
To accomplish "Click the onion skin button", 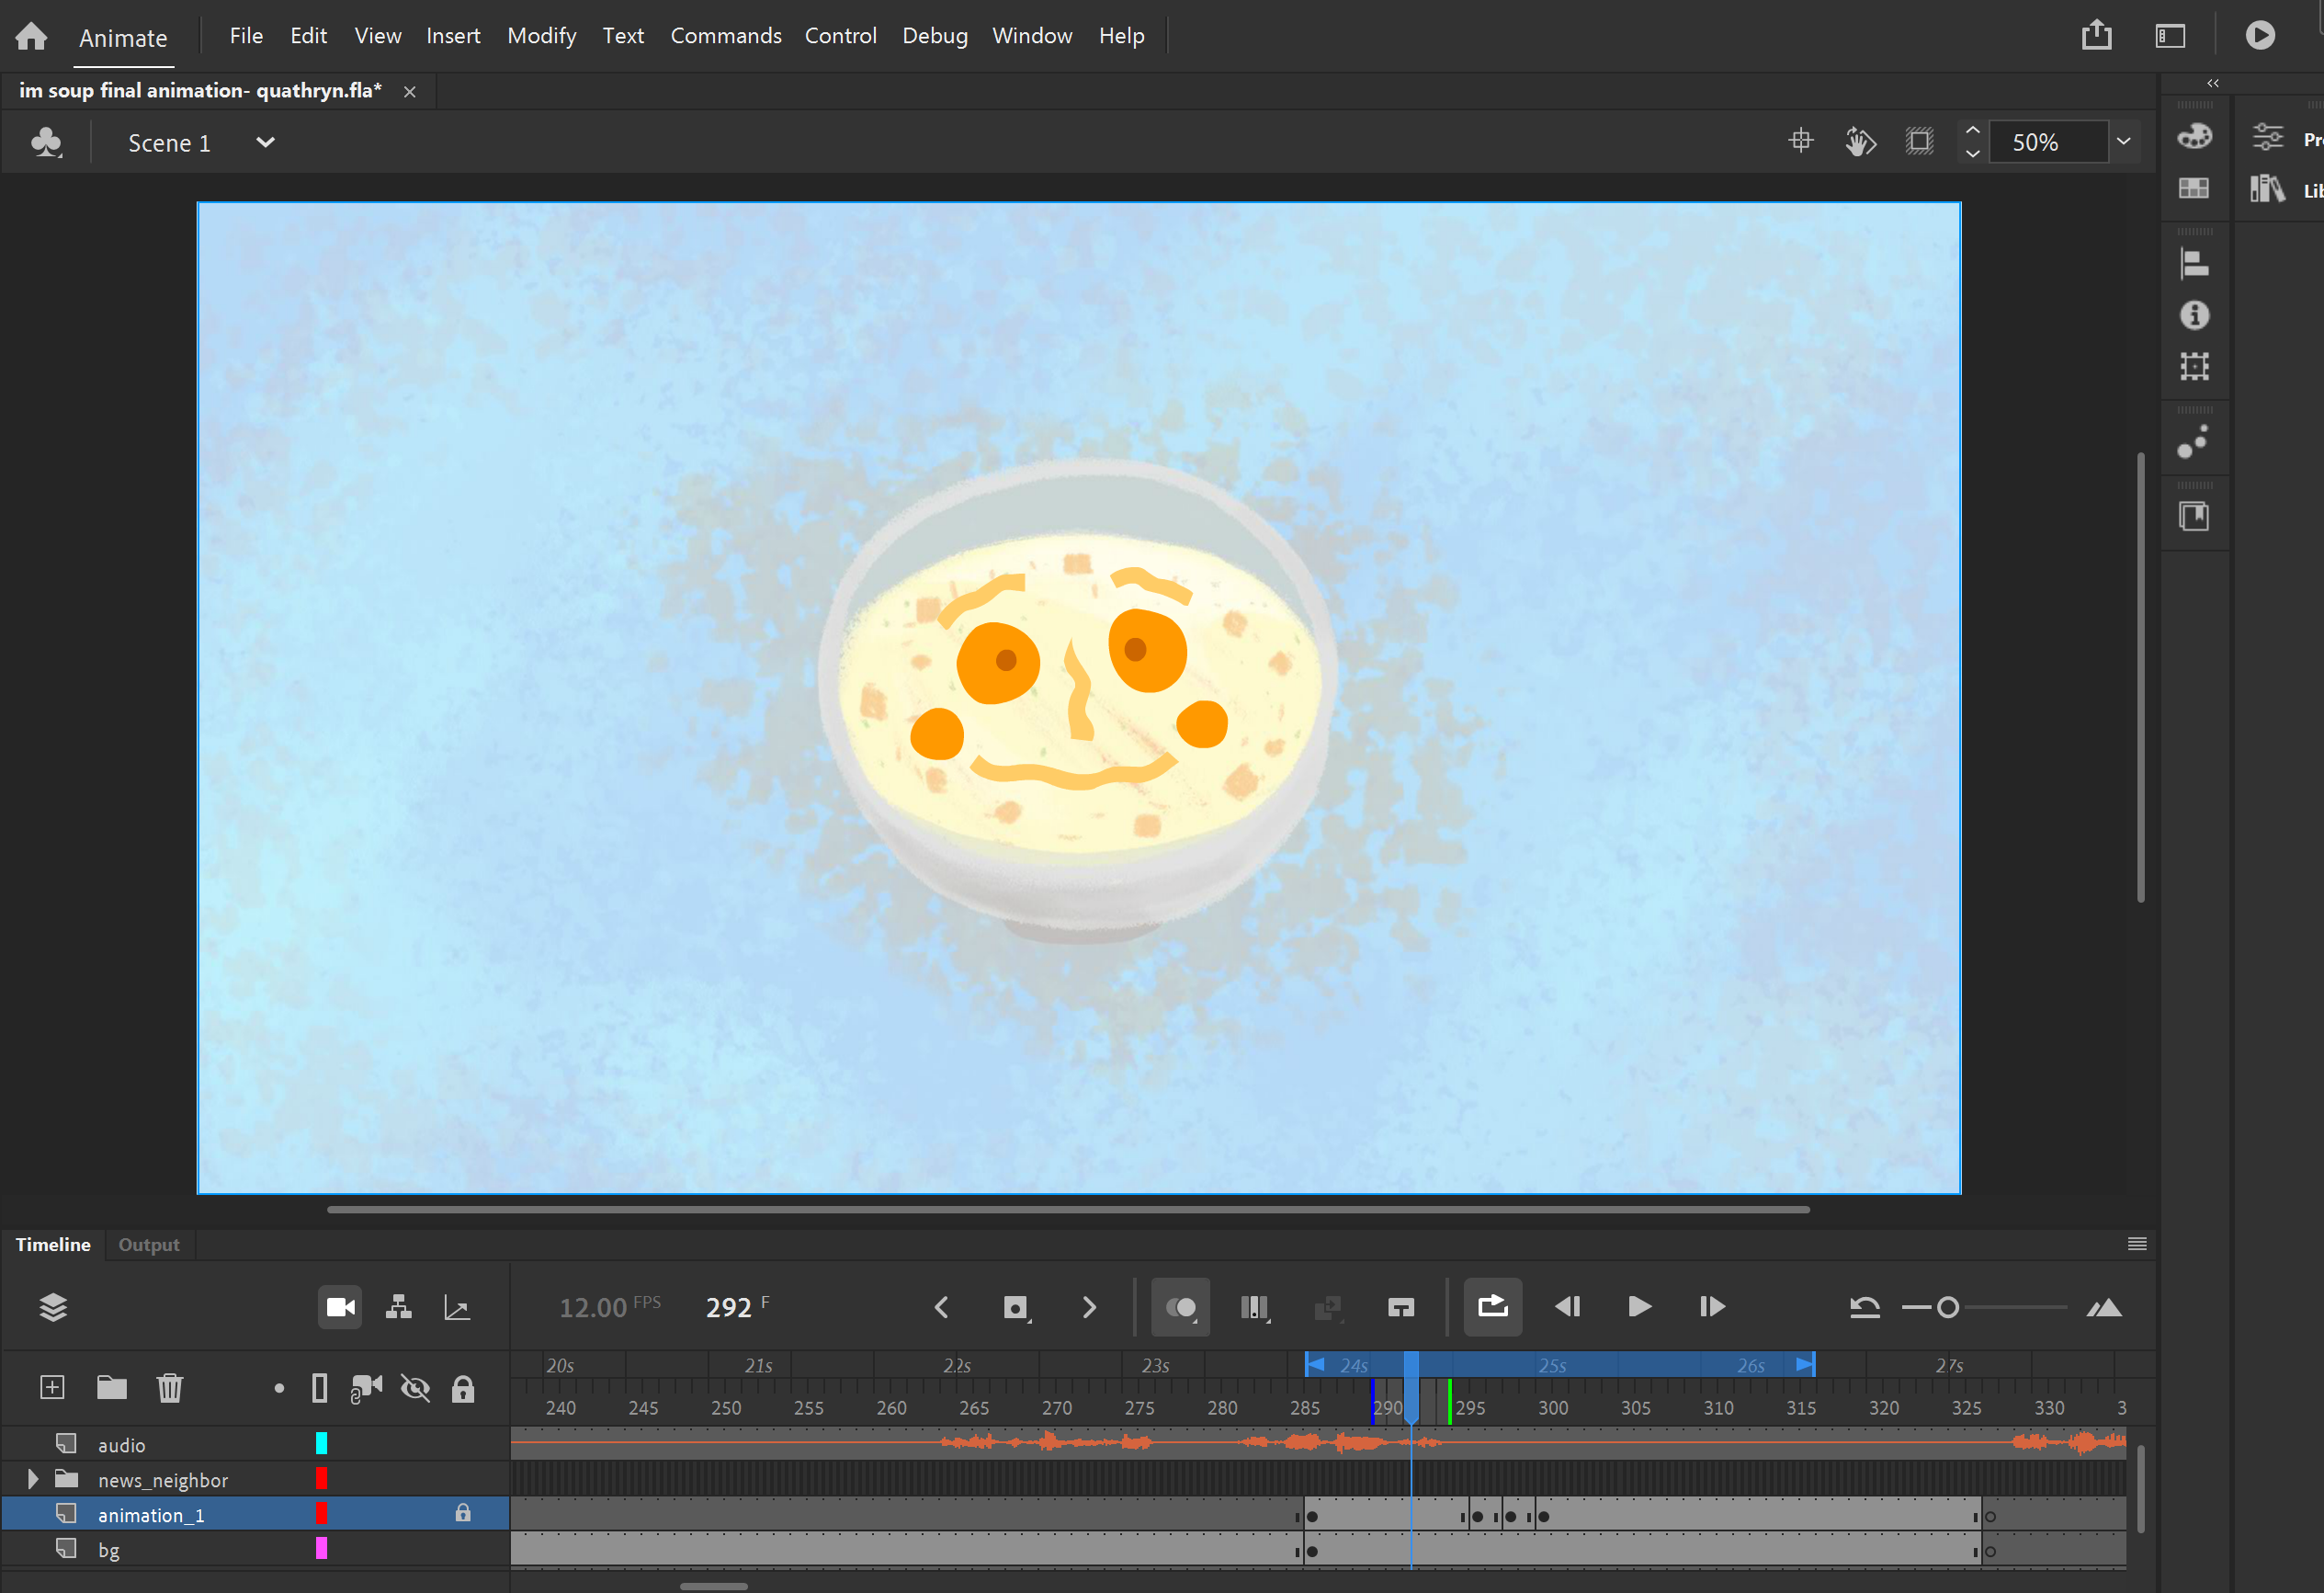I will pyautogui.click(x=1180, y=1307).
